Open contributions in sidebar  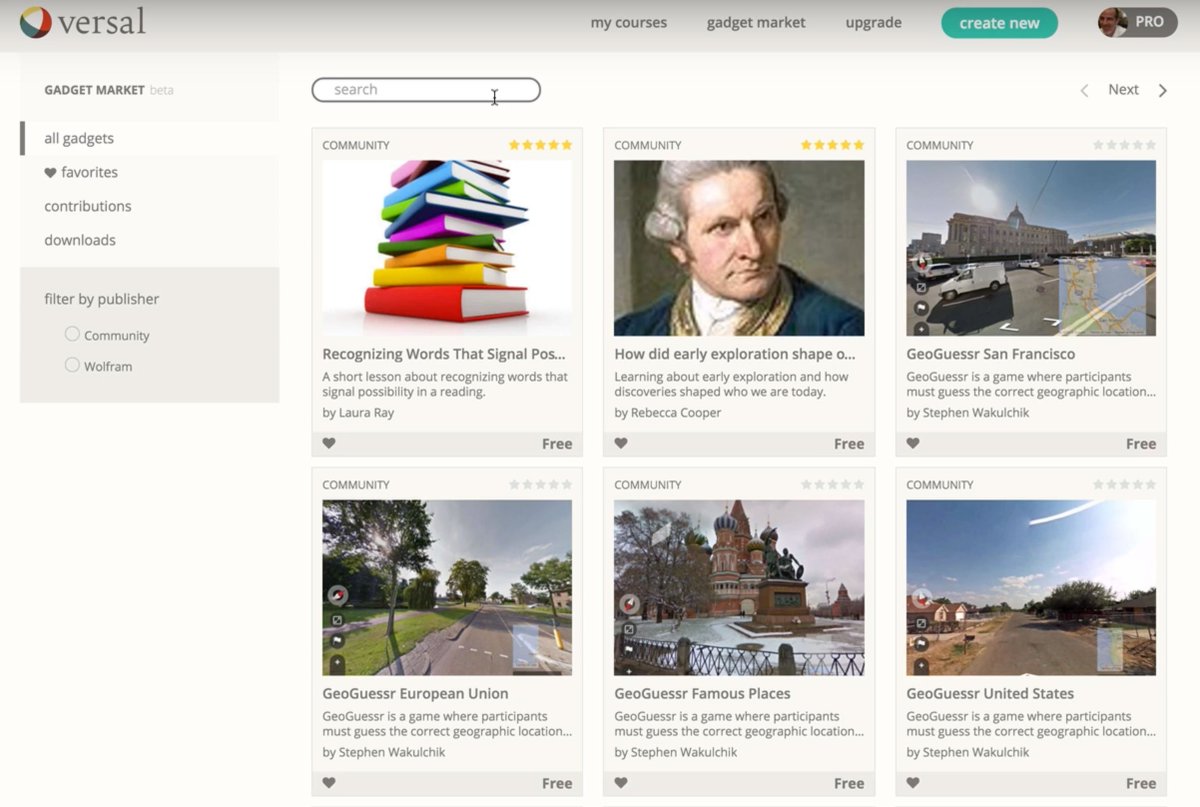click(88, 206)
